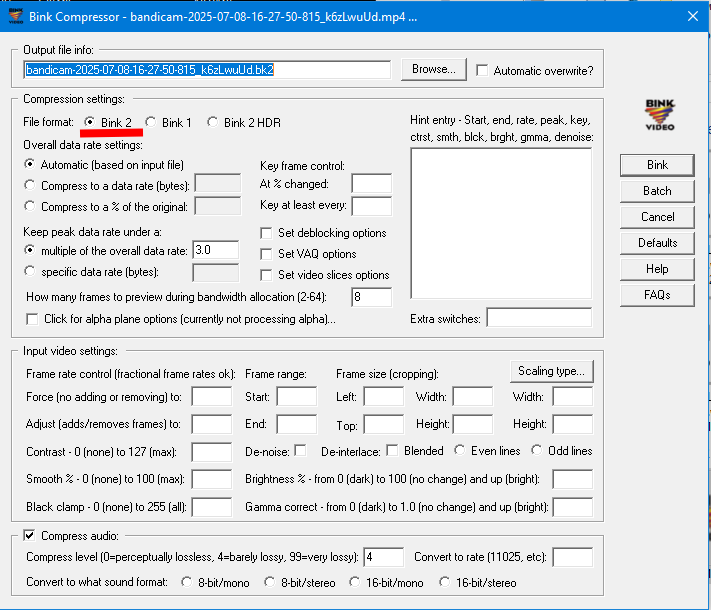711x610 pixels.
Task: Enable the Automatic overwrite checkbox
Action: 483,70
